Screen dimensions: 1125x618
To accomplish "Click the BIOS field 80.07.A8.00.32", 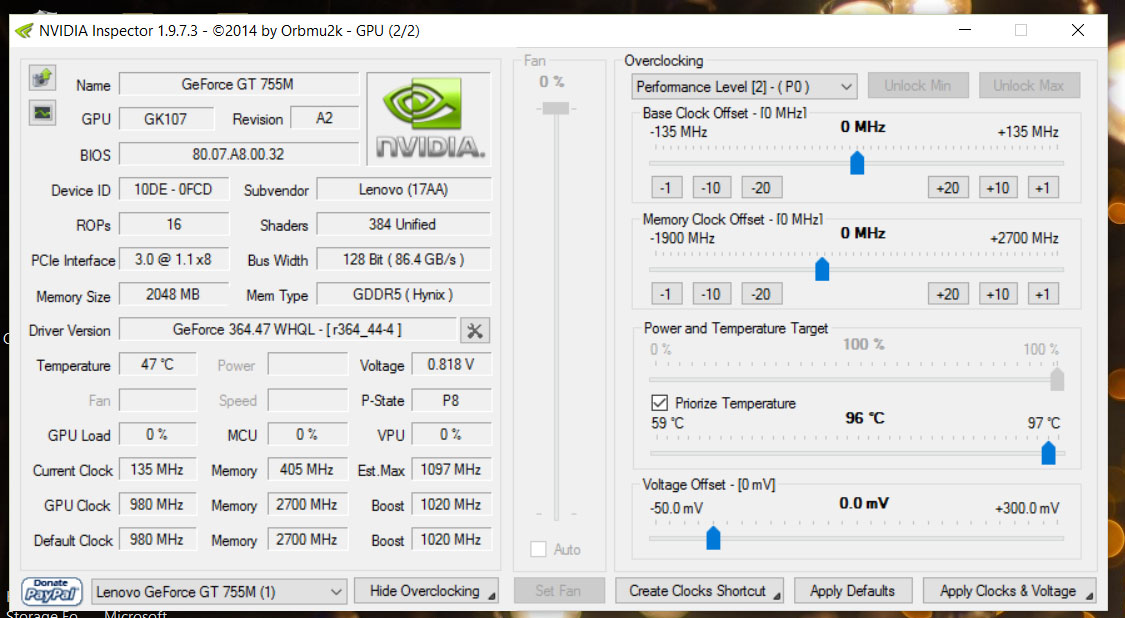I will coord(238,154).
